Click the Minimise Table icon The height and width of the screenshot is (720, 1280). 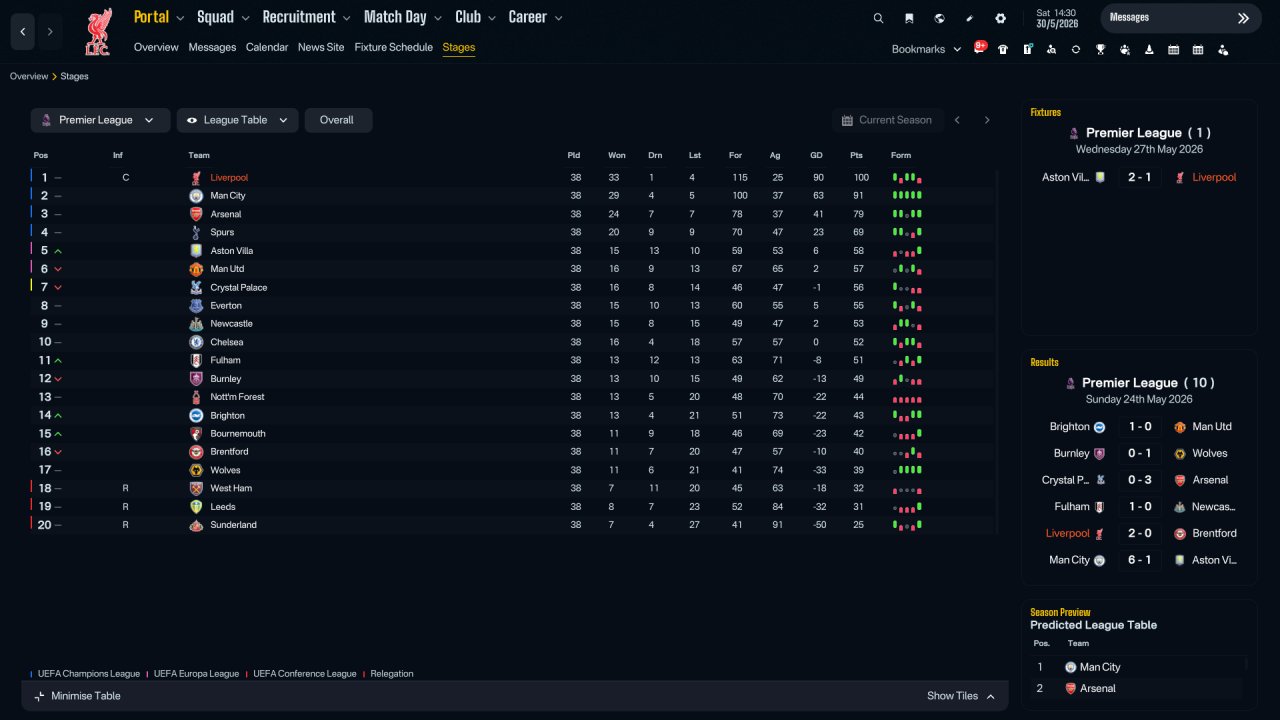[39, 696]
